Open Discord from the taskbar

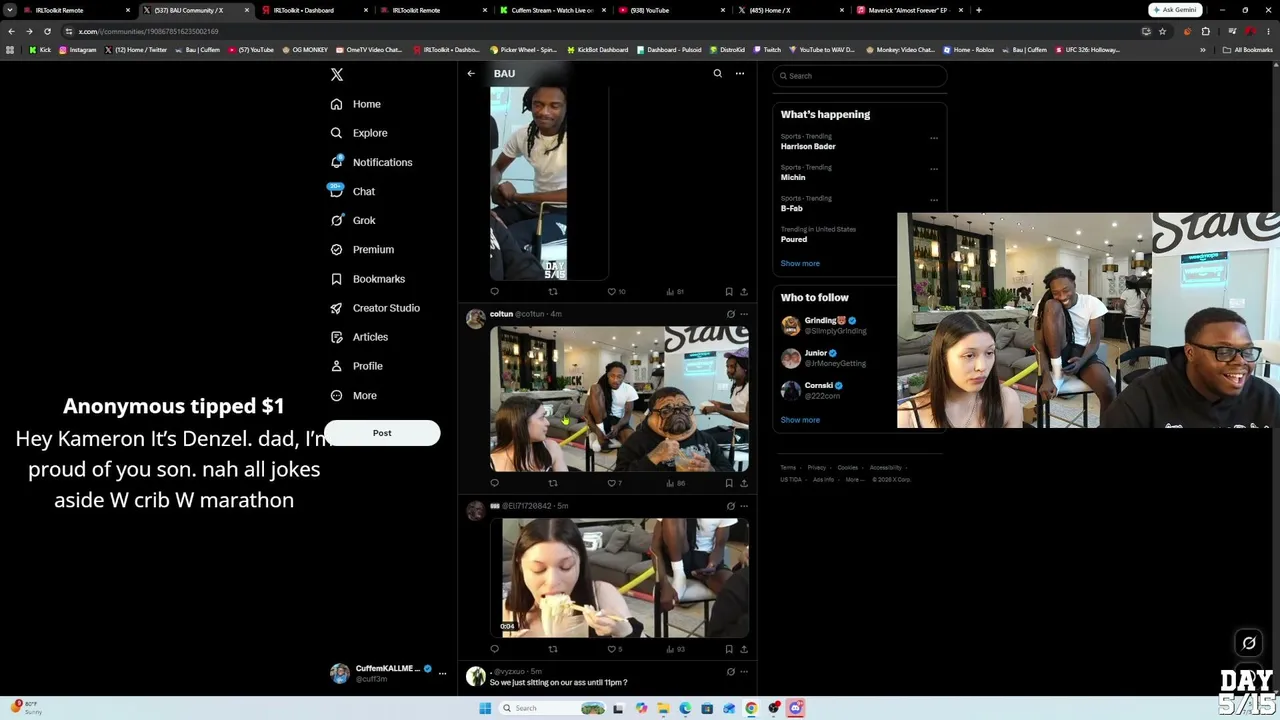pos(795,708)
